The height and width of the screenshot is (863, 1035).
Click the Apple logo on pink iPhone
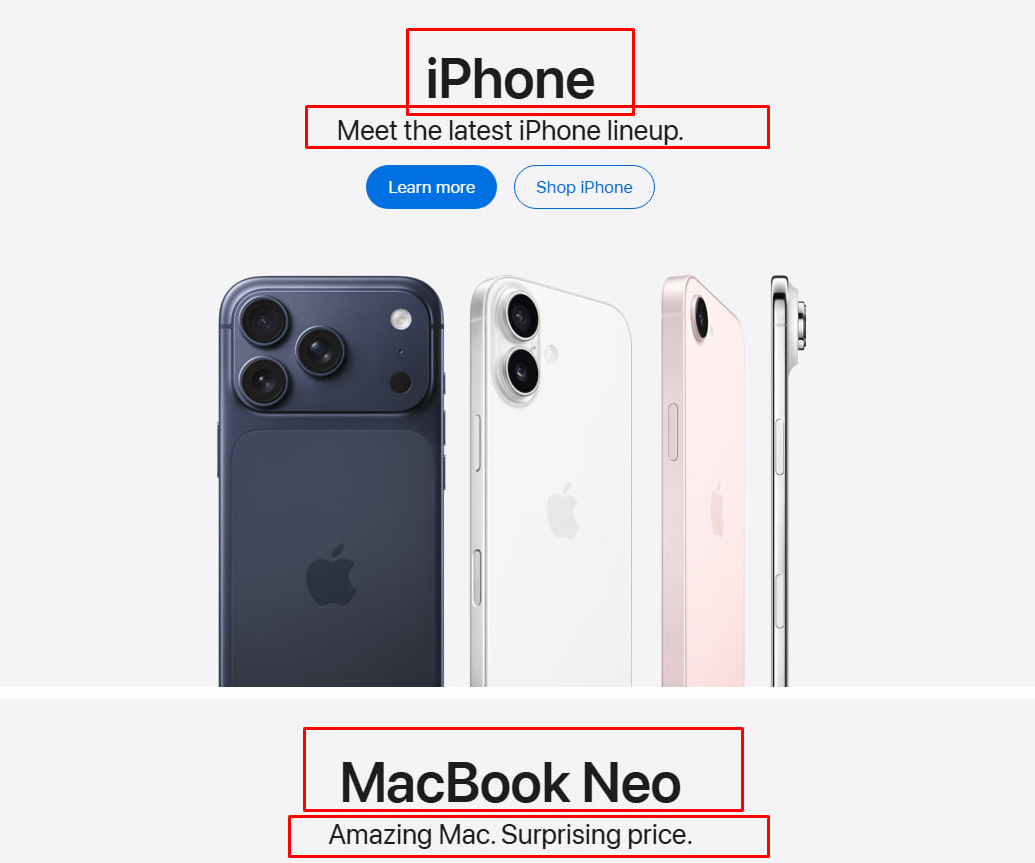point(717,509)
